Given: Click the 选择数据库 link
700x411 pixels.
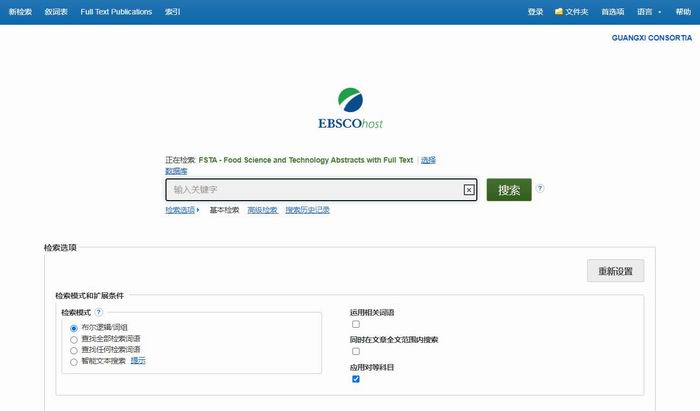Looking at the screenshot, I should (428, 160).
